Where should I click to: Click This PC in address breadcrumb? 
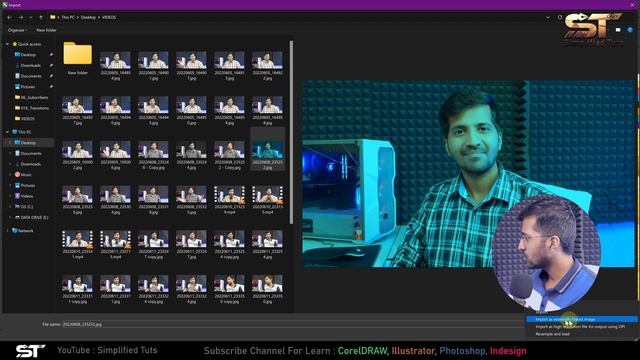click(x=68, y=18)
